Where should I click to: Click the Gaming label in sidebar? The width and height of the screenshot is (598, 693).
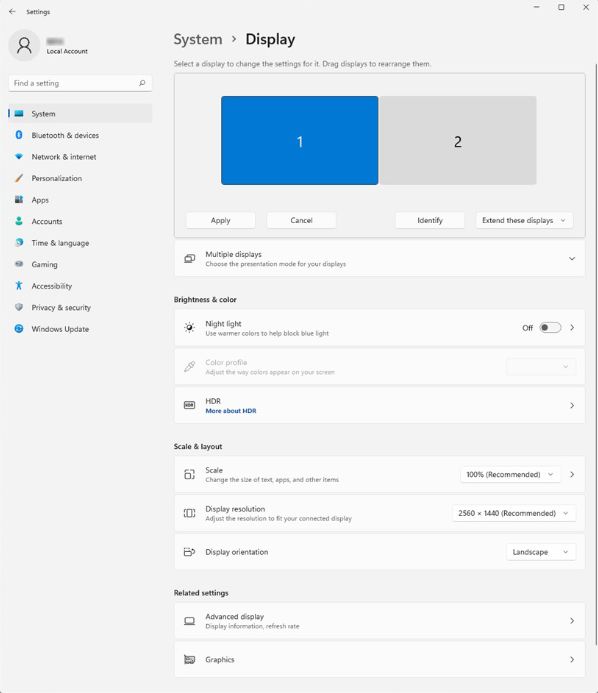pos(44,264)
